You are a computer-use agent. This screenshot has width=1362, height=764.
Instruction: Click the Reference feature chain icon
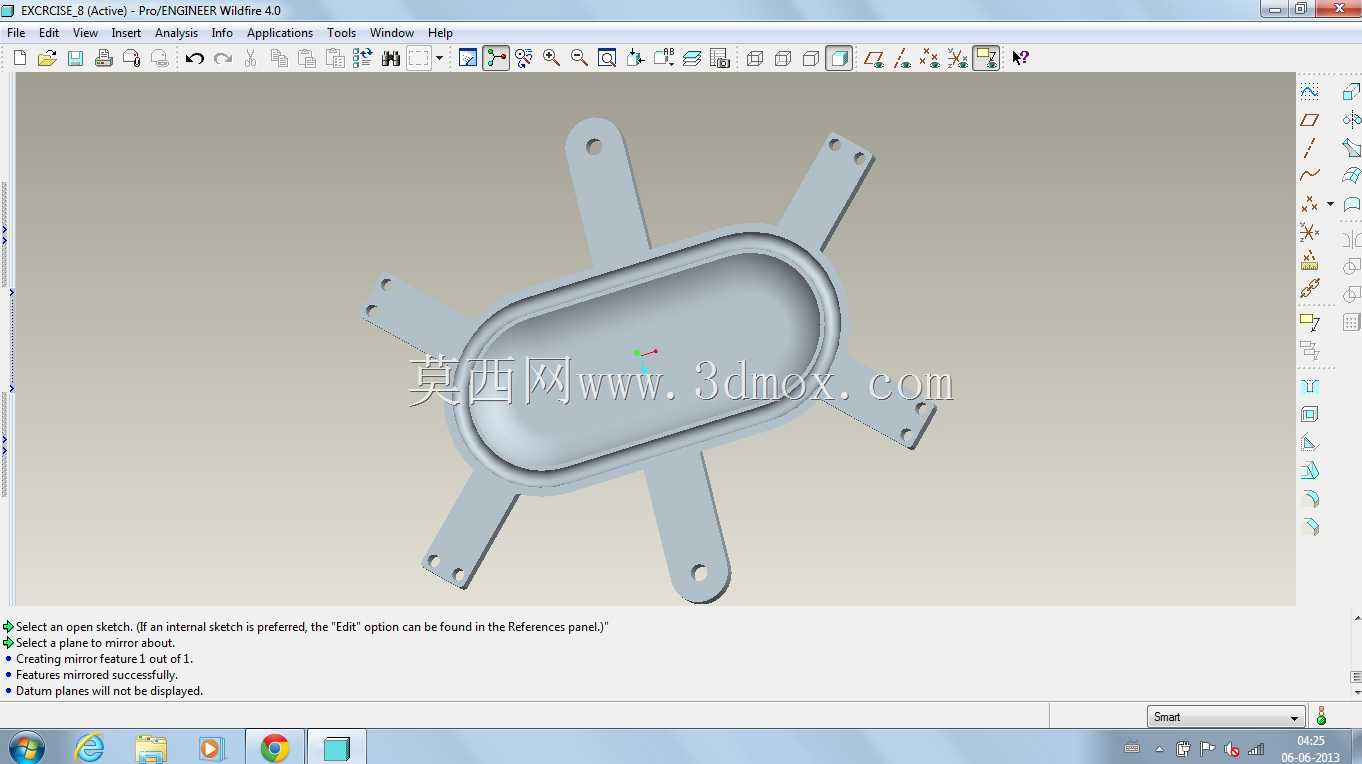tap(1309, 289)
